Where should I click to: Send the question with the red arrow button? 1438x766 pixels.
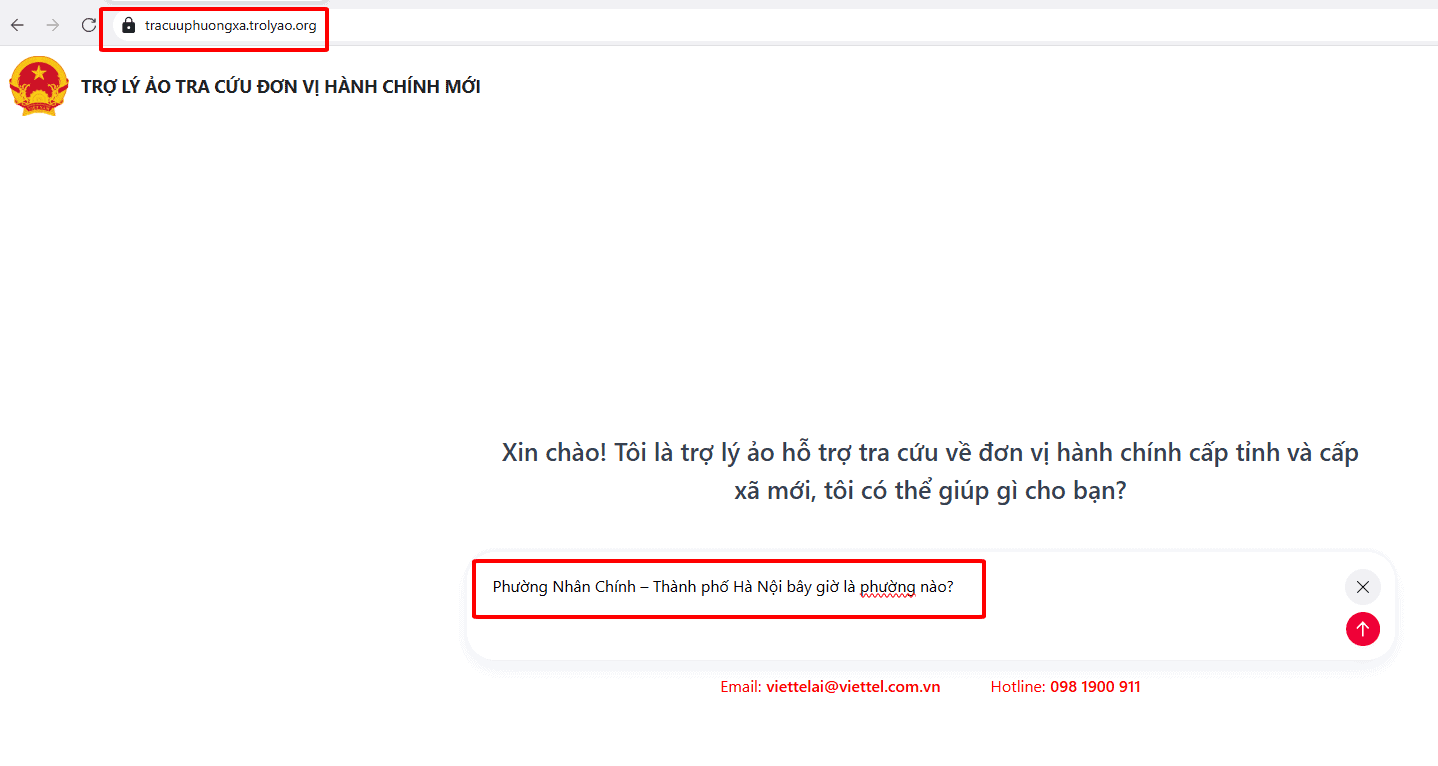click(x=1362, y=629)
